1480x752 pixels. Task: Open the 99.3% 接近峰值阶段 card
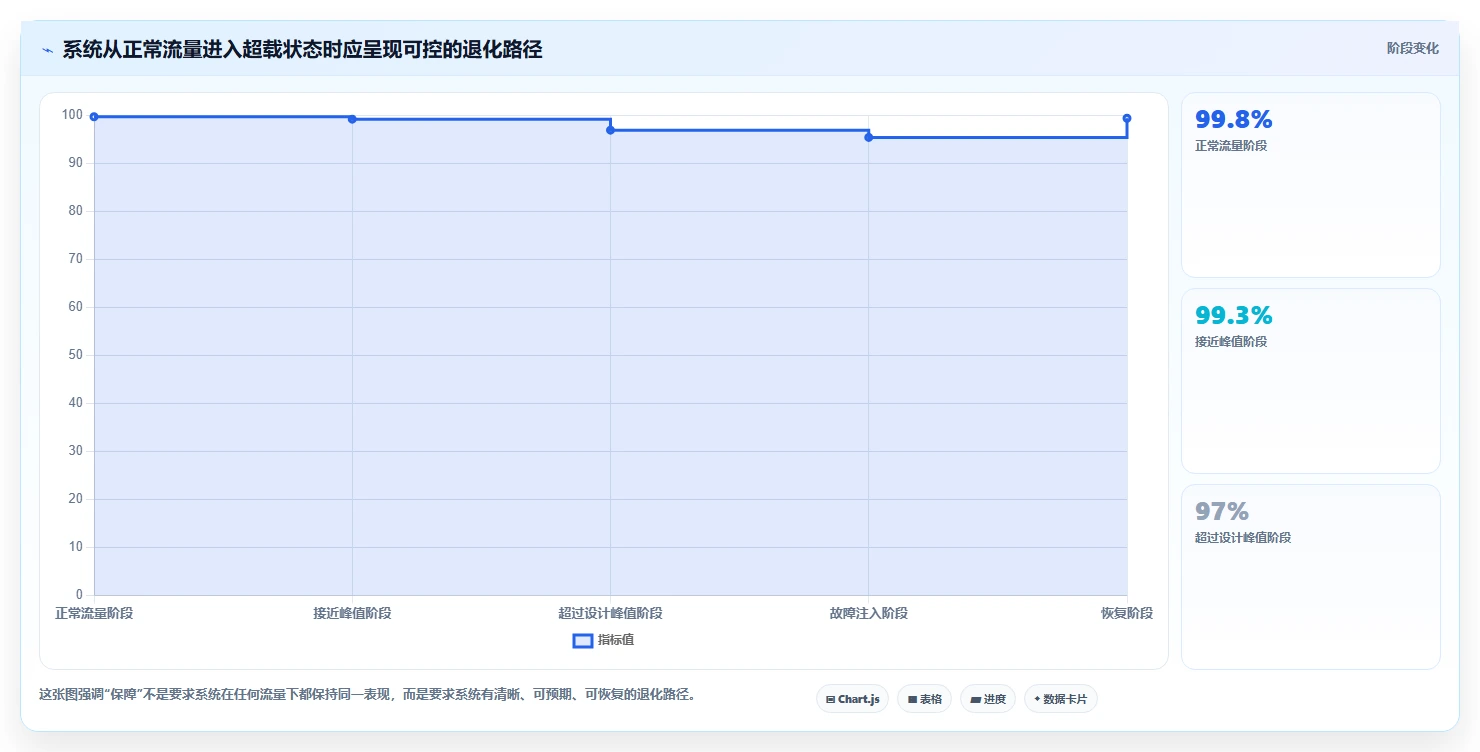(x=1311, y=381)
